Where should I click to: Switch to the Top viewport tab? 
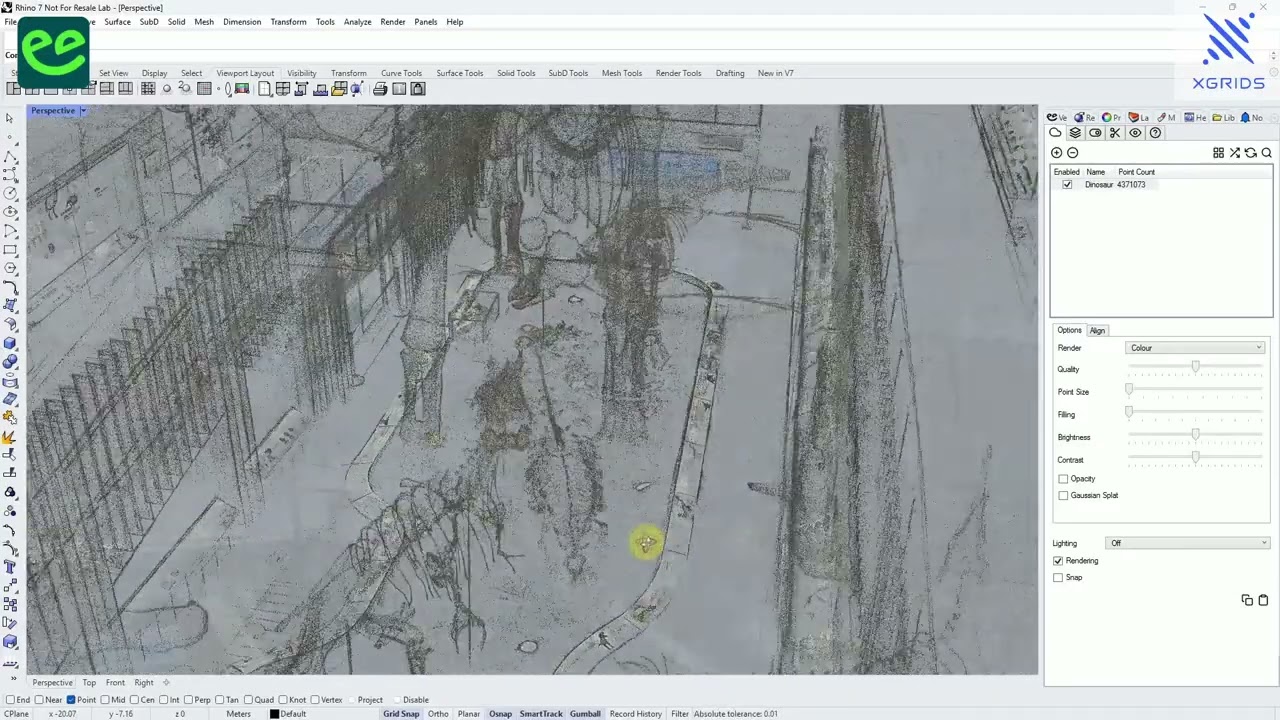[x=89, y=683]
